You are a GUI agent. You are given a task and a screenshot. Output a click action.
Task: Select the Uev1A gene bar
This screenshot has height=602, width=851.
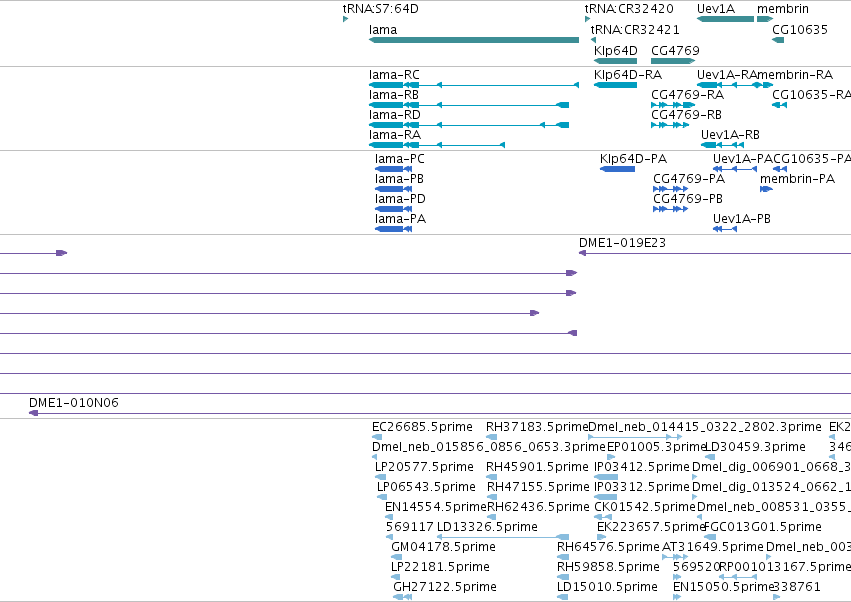(x=725, y=19)
